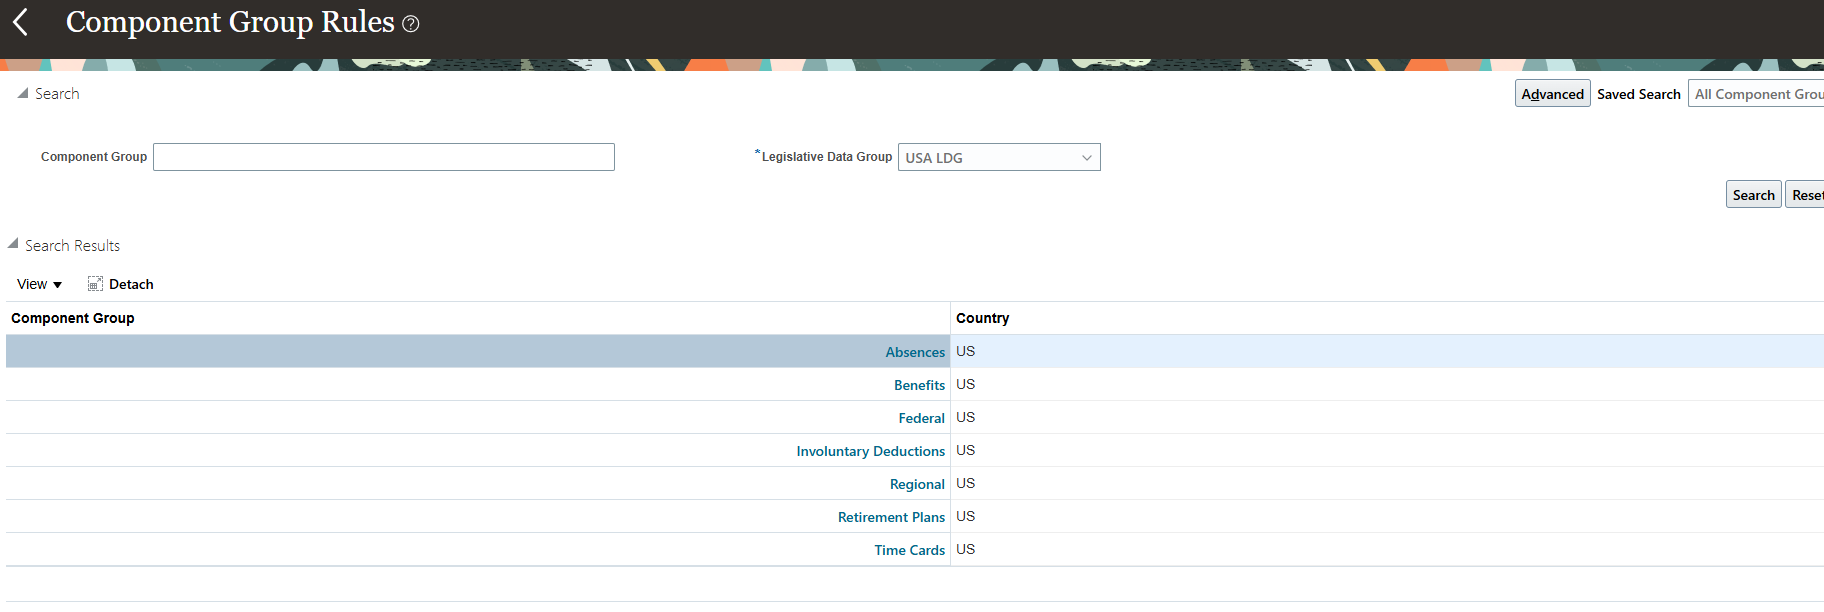Open the Benefits component group link

point(919,385)
